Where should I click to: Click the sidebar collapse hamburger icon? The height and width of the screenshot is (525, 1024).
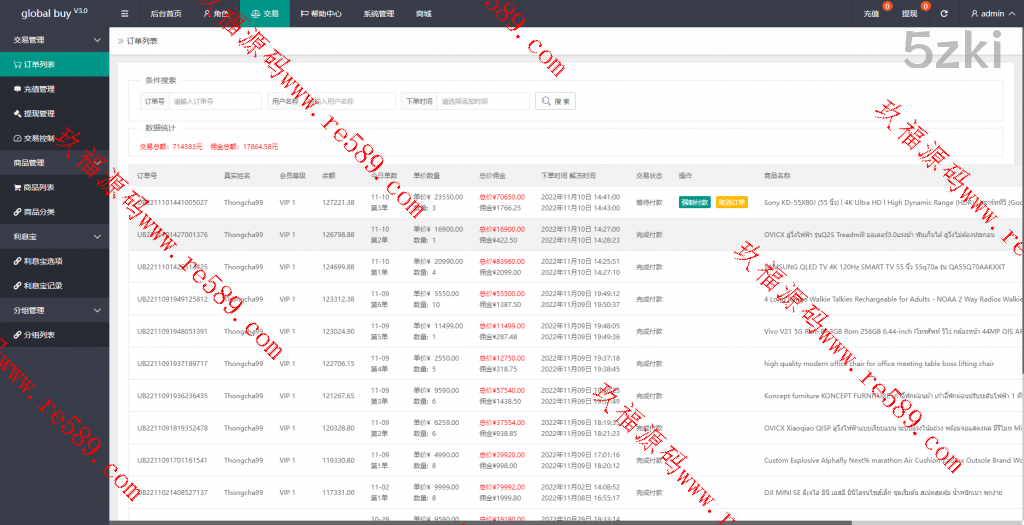(124, 14)
